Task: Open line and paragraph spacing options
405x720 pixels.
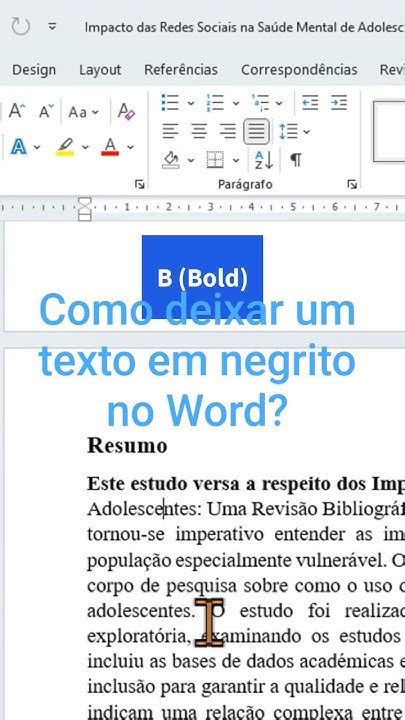Action: pos(294,132)
